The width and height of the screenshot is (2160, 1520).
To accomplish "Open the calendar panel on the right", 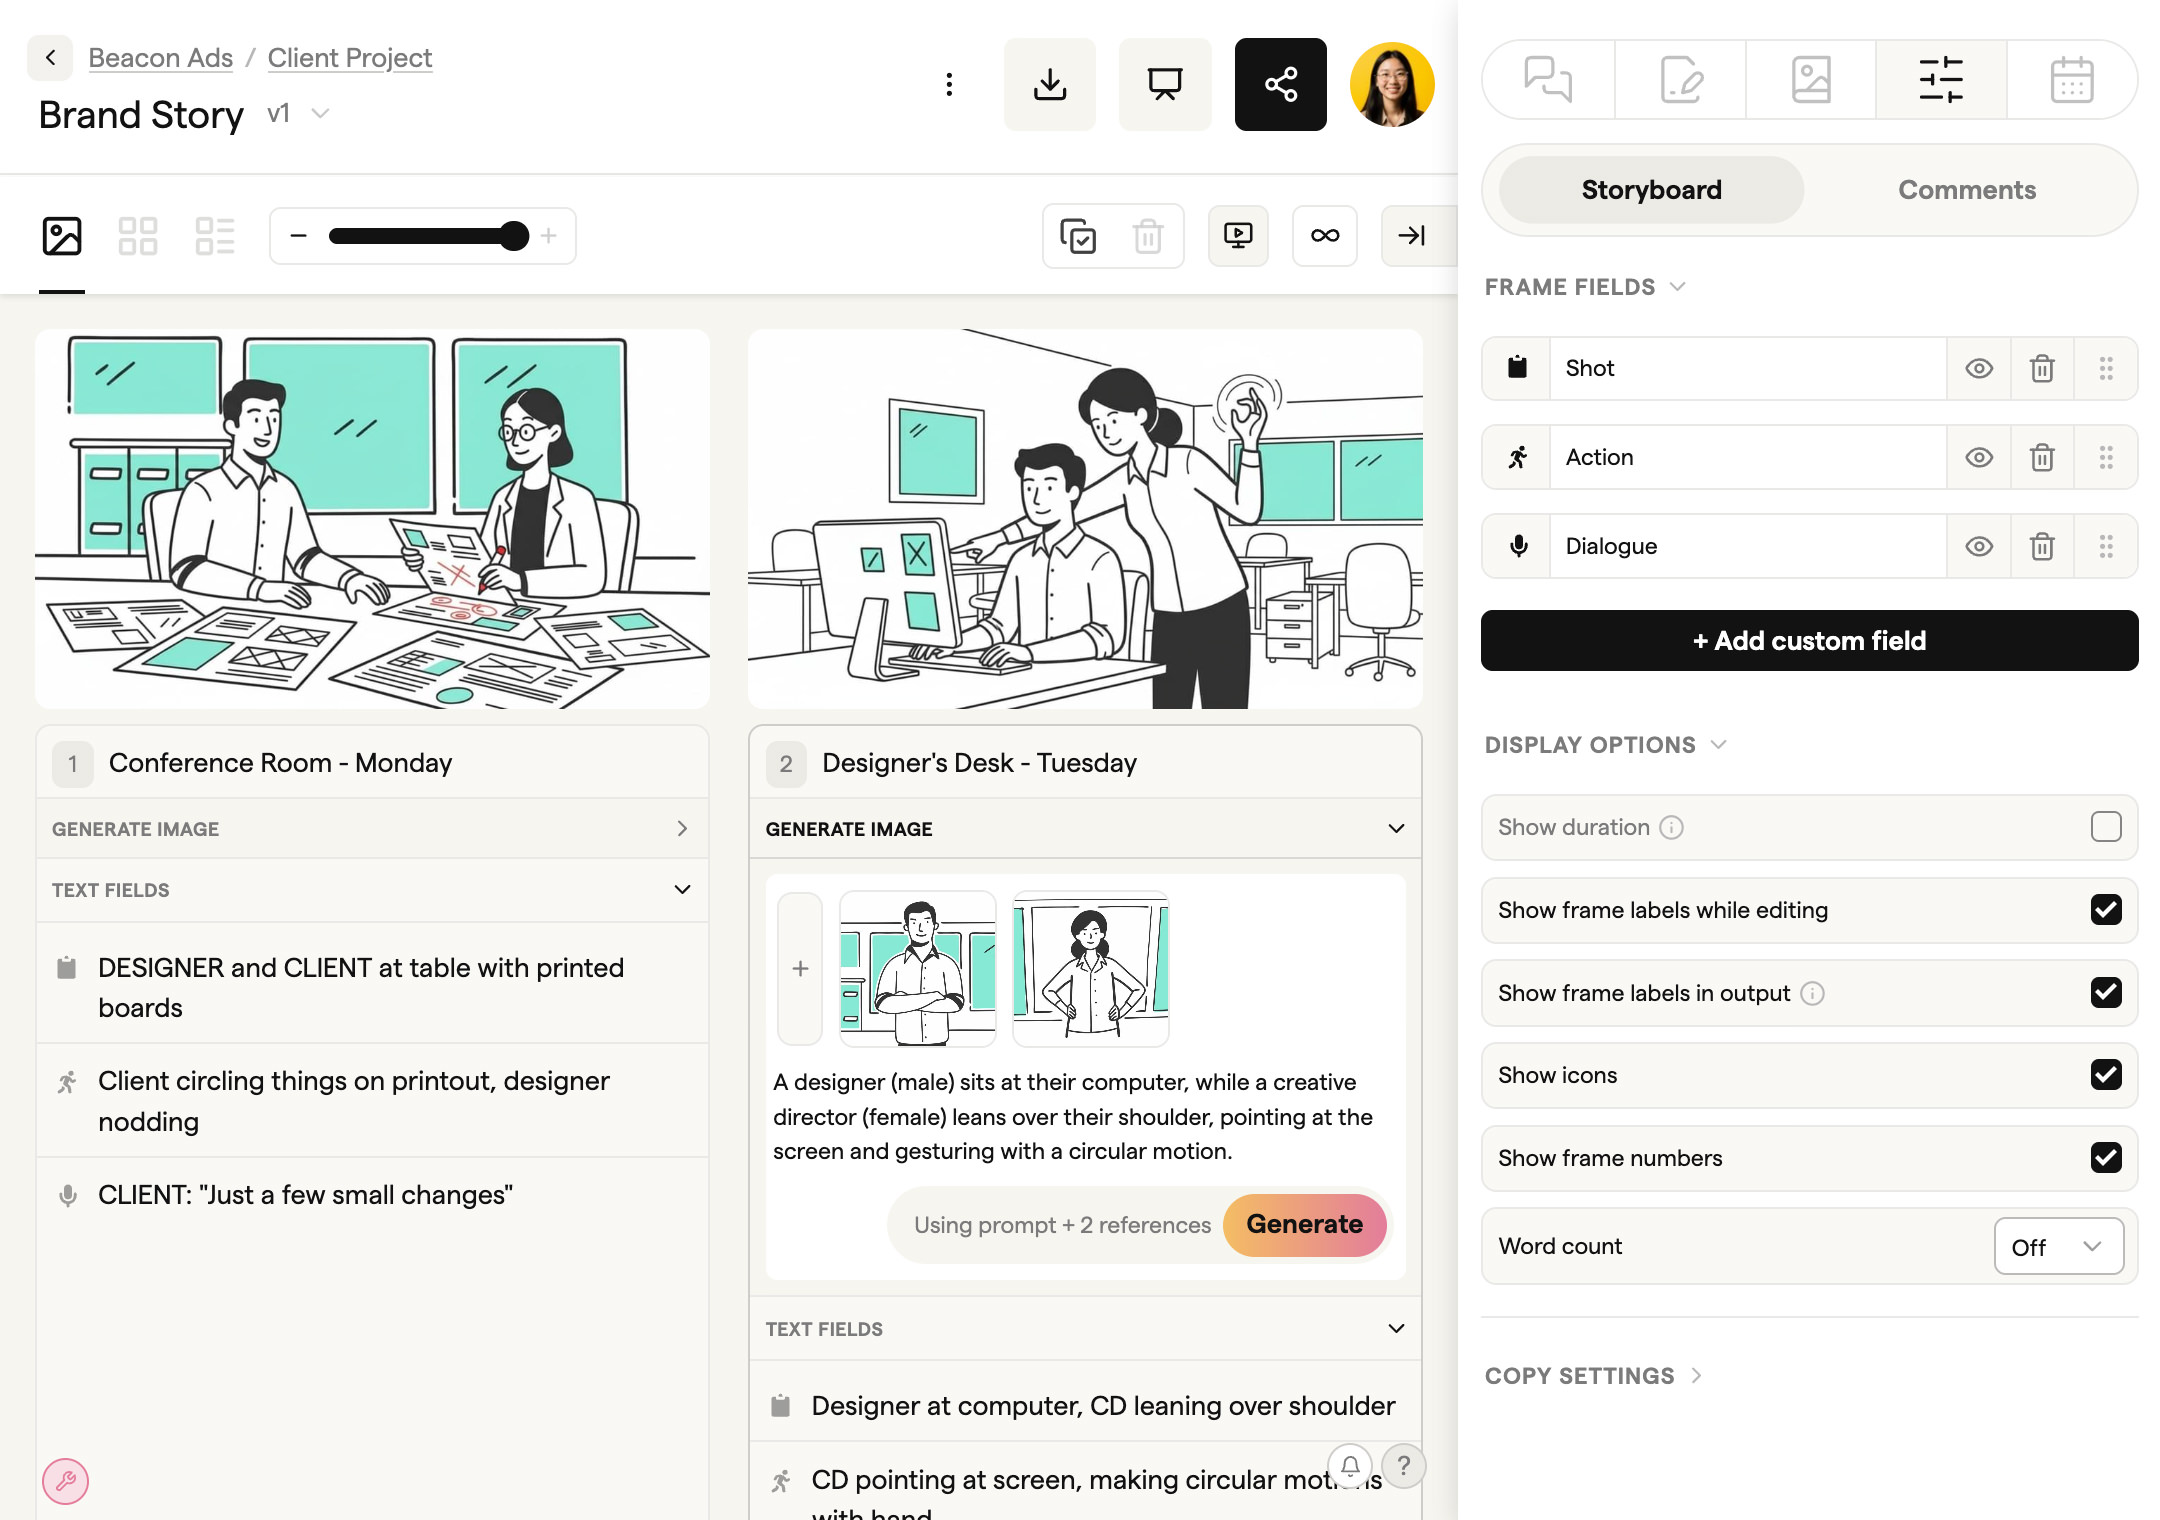I will [x=2071, y=79].
